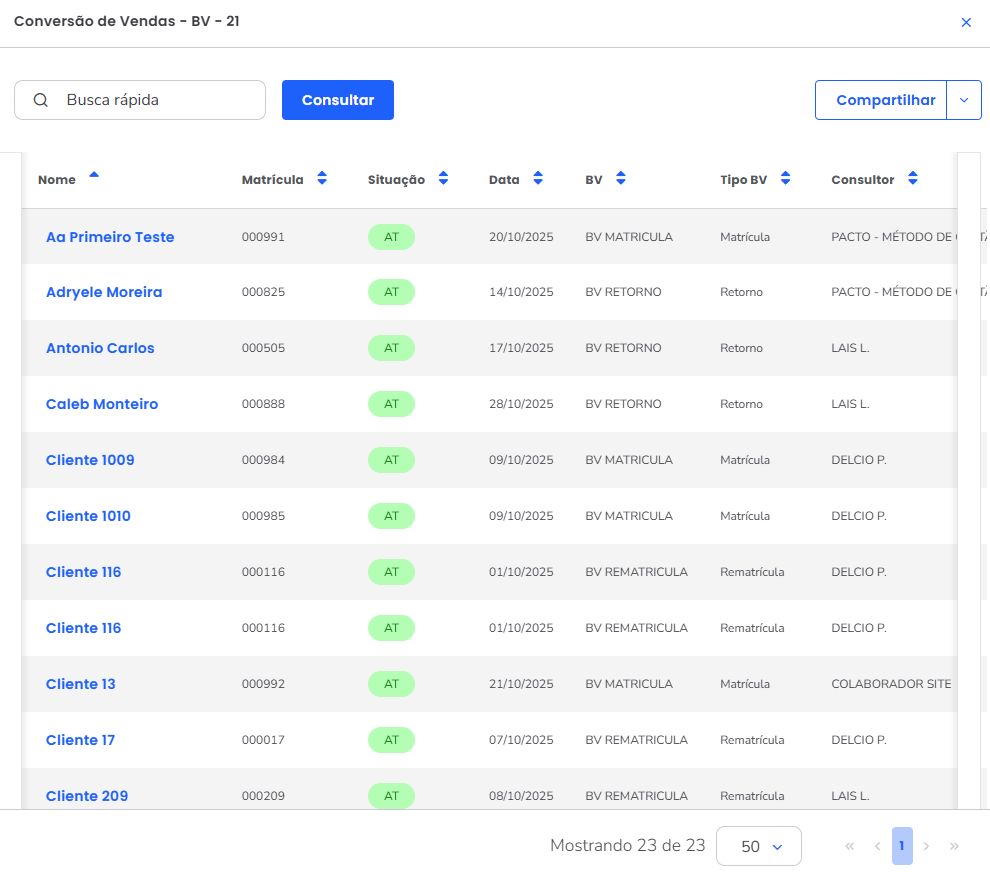Open the 50 rows-per-page dropdown

point(759,846)
